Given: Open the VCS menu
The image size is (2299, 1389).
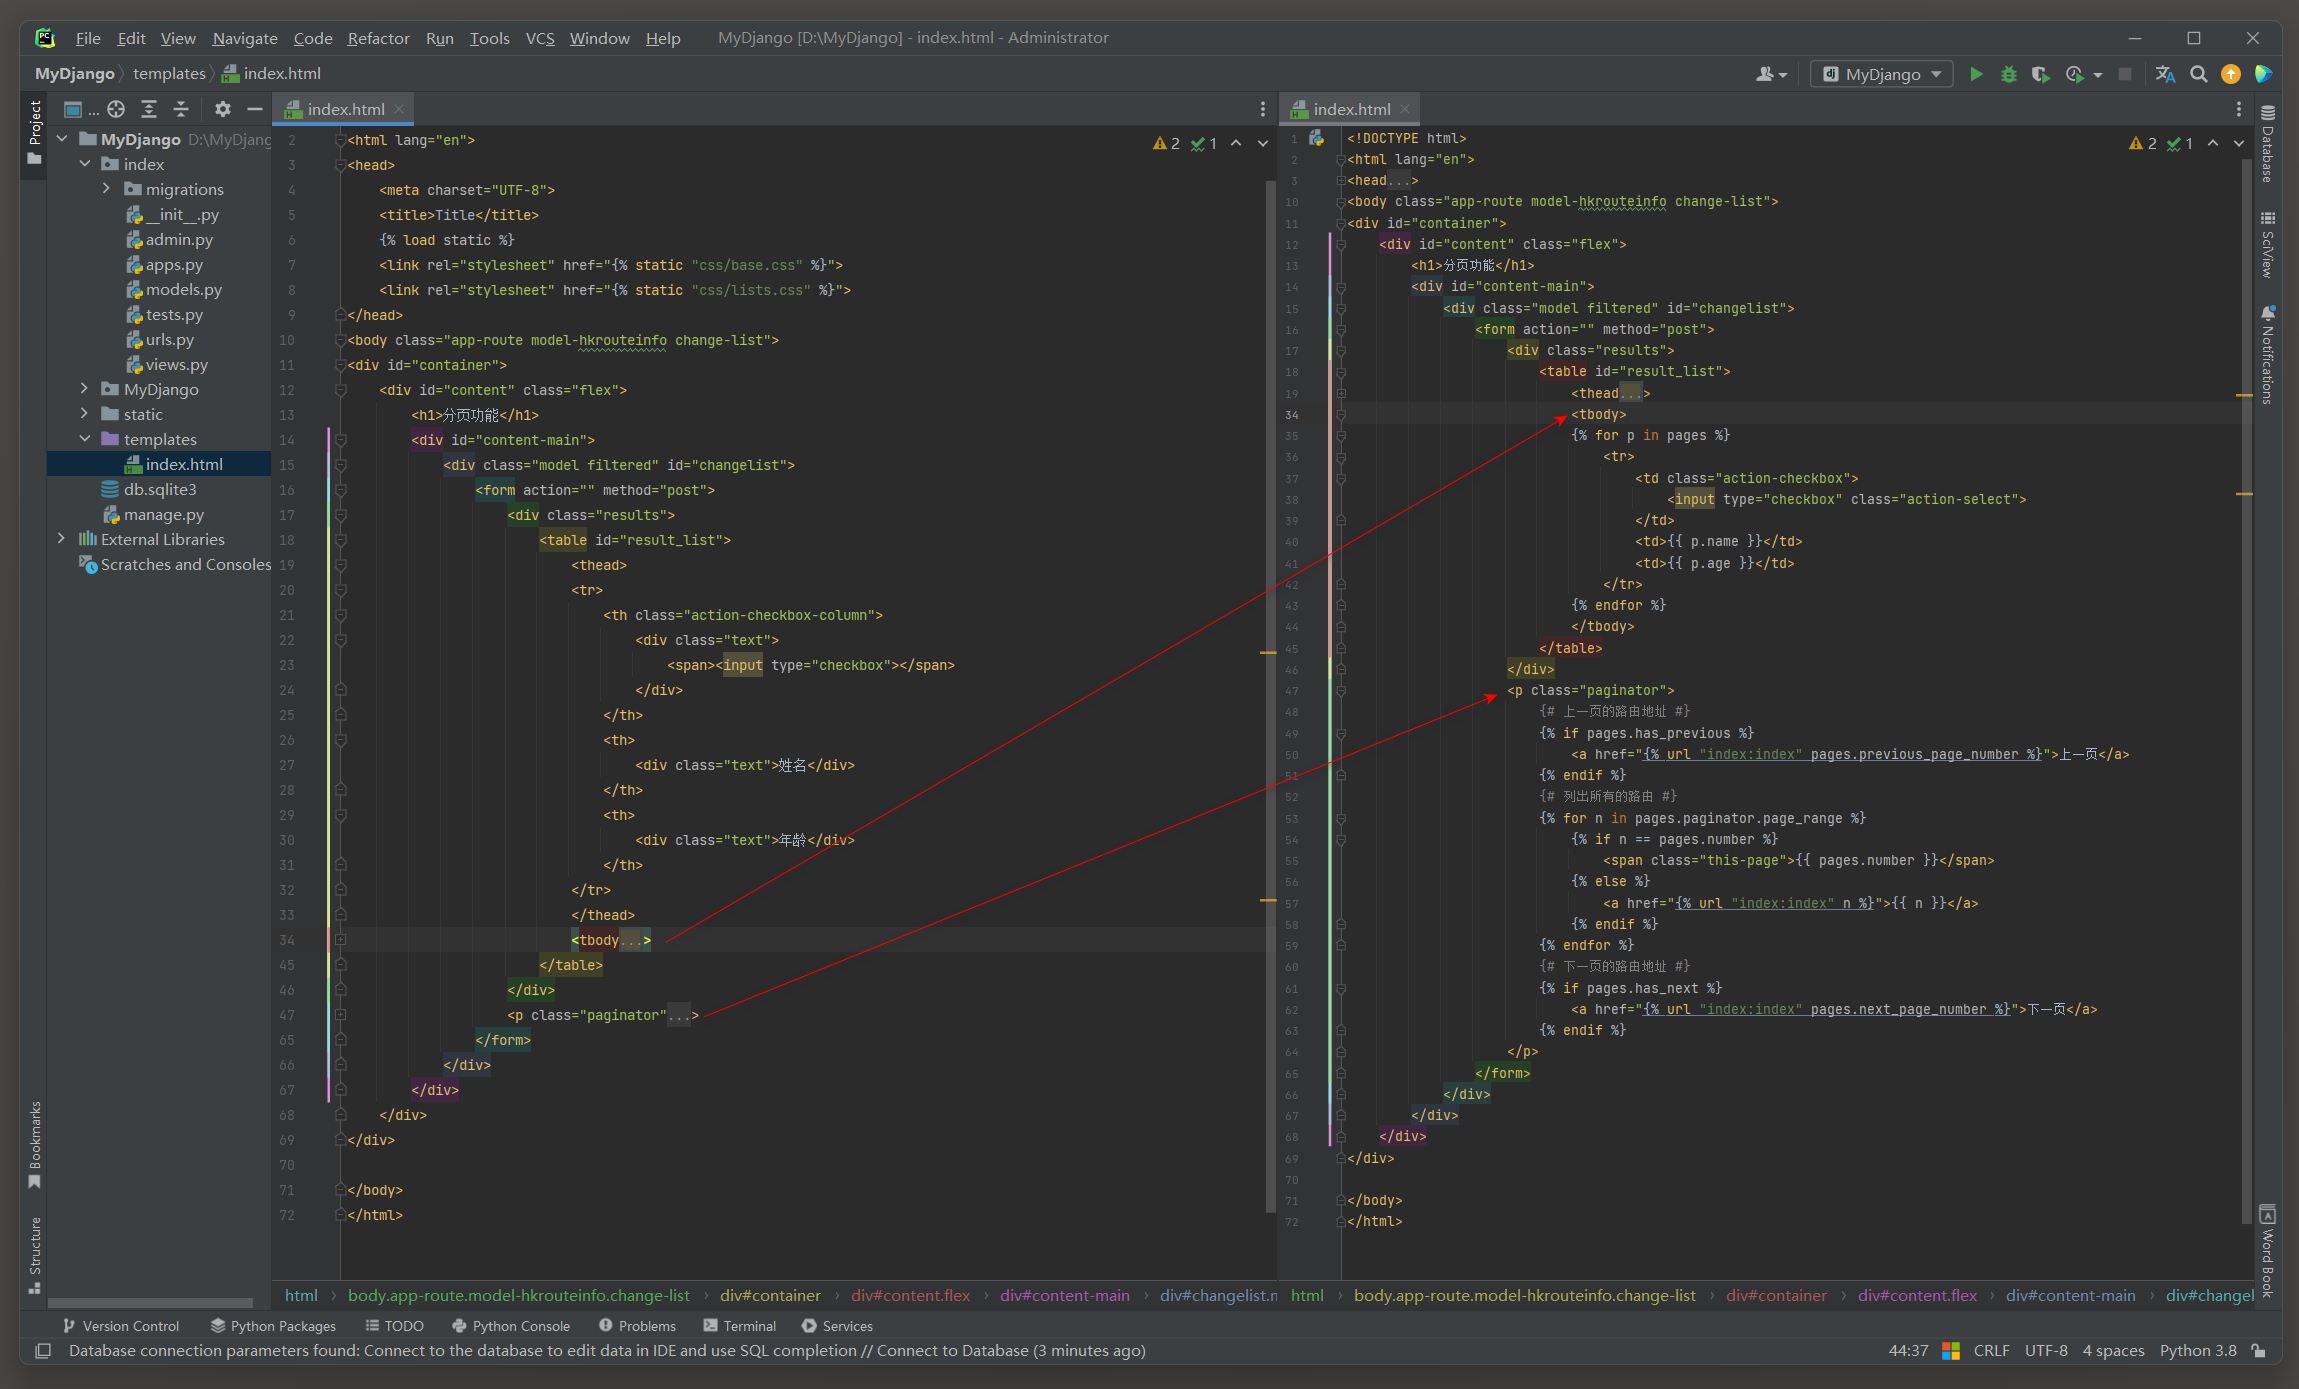Looking at the screenshot, I should pos(540,38).
